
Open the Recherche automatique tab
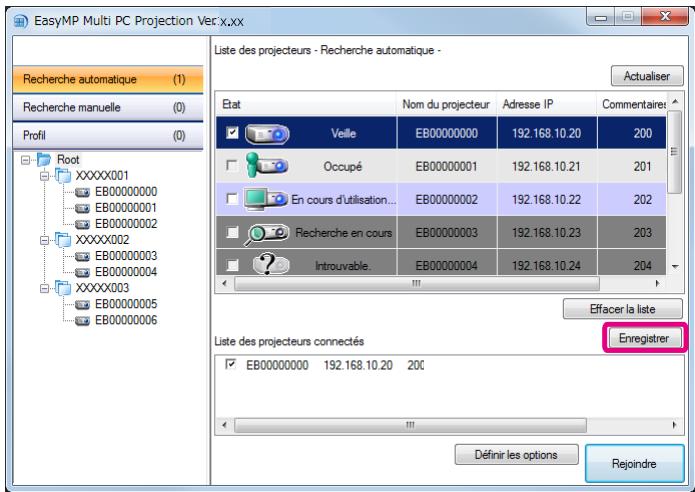coord(108,79)
